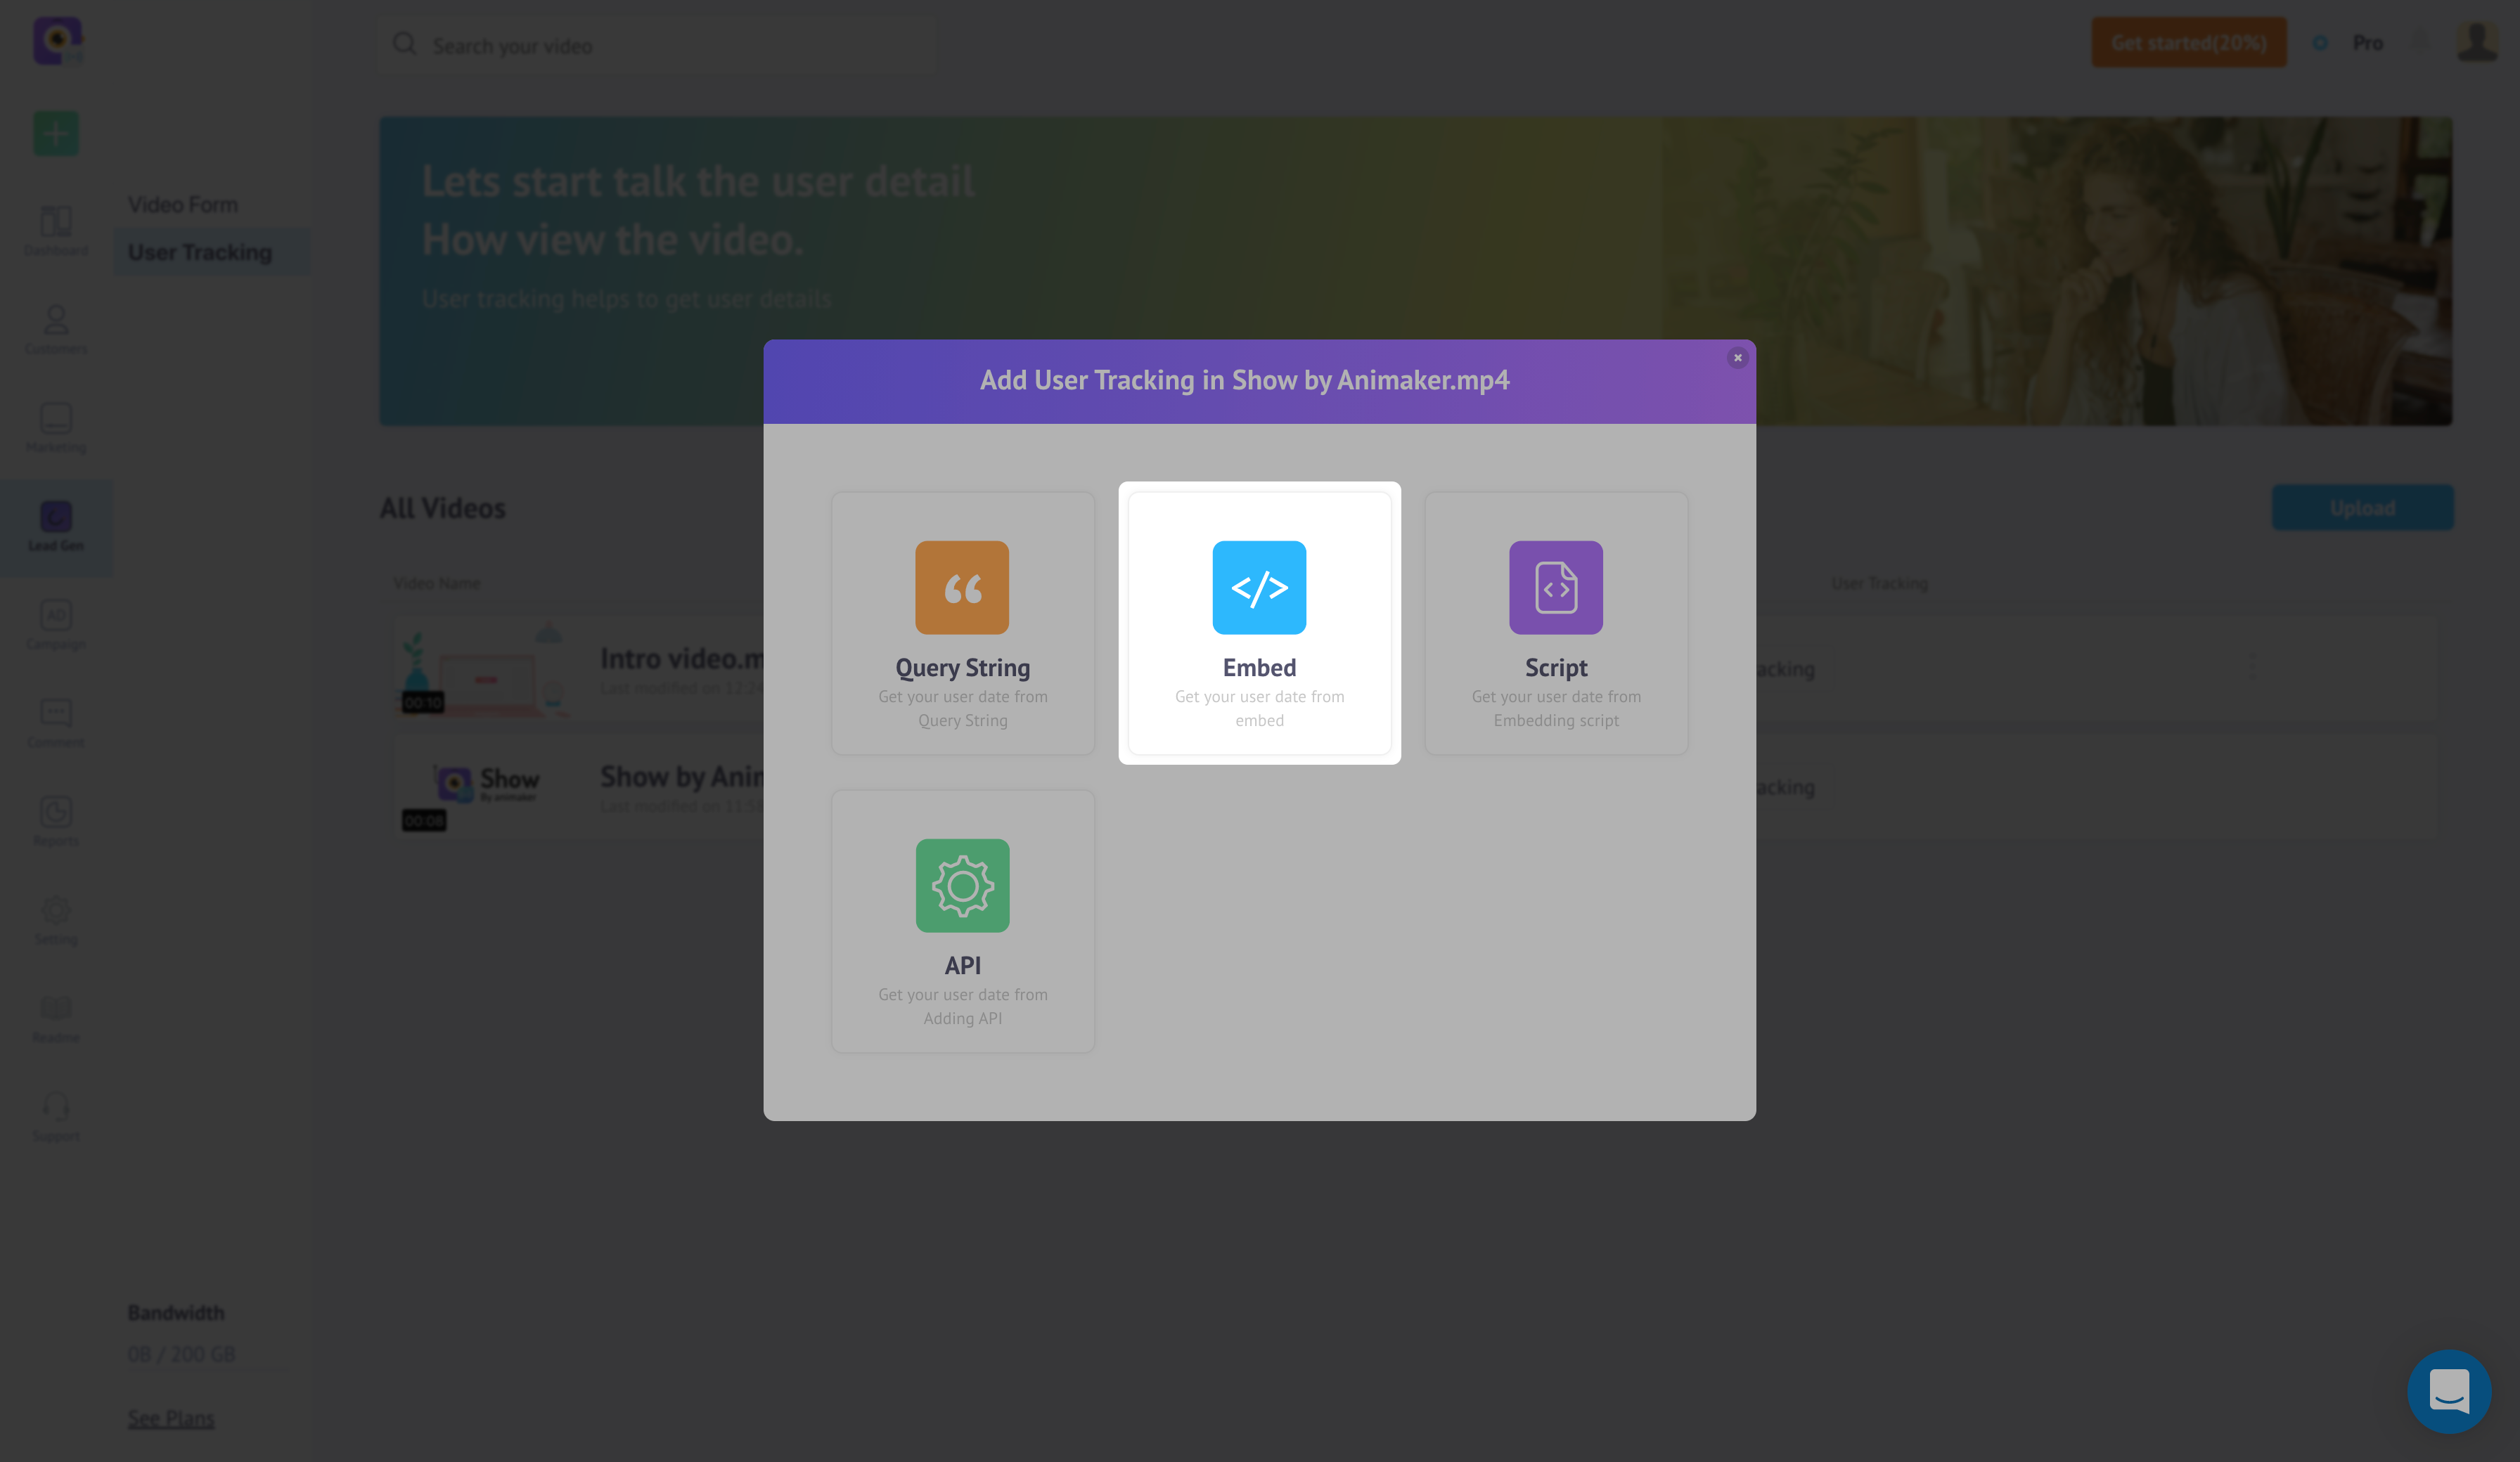This screenshot has height=1462, width=2520.
Task: Switch to Video Form submenu
Action: pos(183,204)
